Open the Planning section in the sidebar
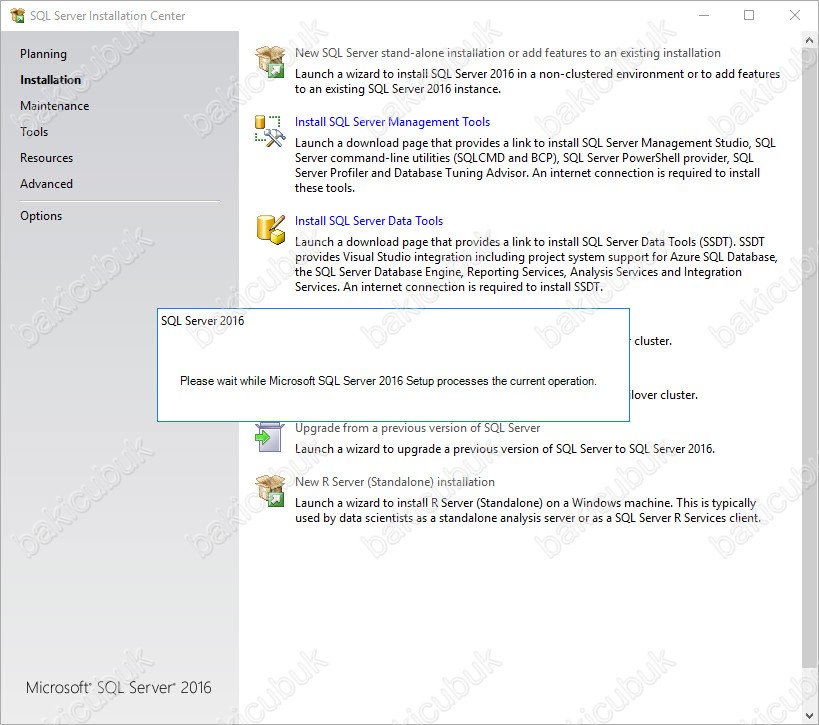The width and height of the screenshot is (819, 725). [x=43, y=54]
